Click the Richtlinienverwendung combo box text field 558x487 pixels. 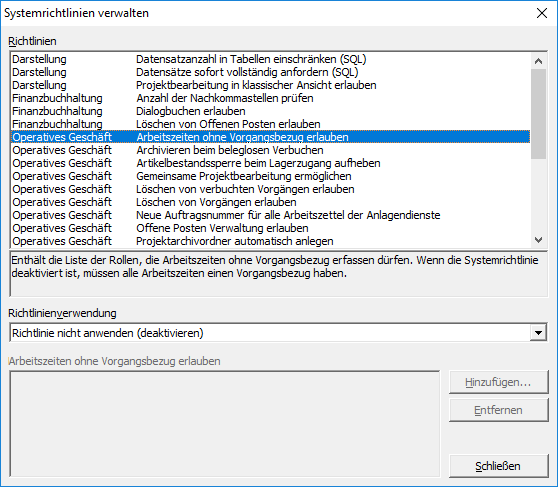270,333
